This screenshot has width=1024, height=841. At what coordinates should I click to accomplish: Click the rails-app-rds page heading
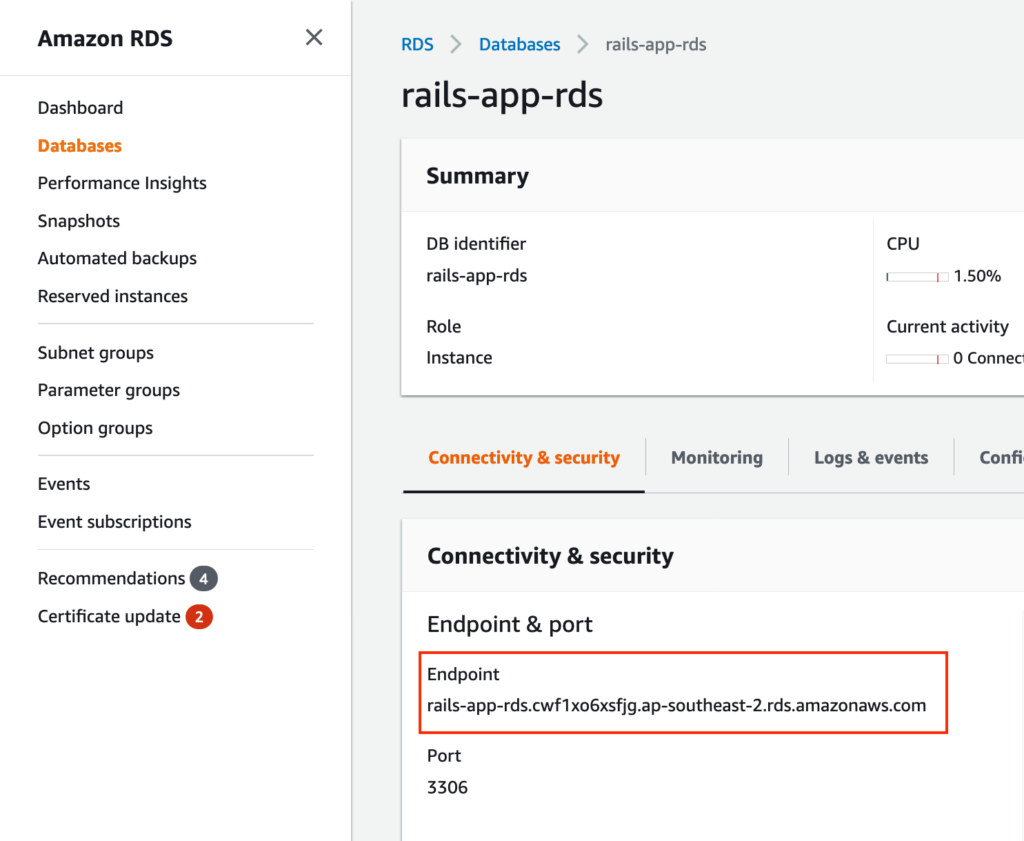click(502, 96)
